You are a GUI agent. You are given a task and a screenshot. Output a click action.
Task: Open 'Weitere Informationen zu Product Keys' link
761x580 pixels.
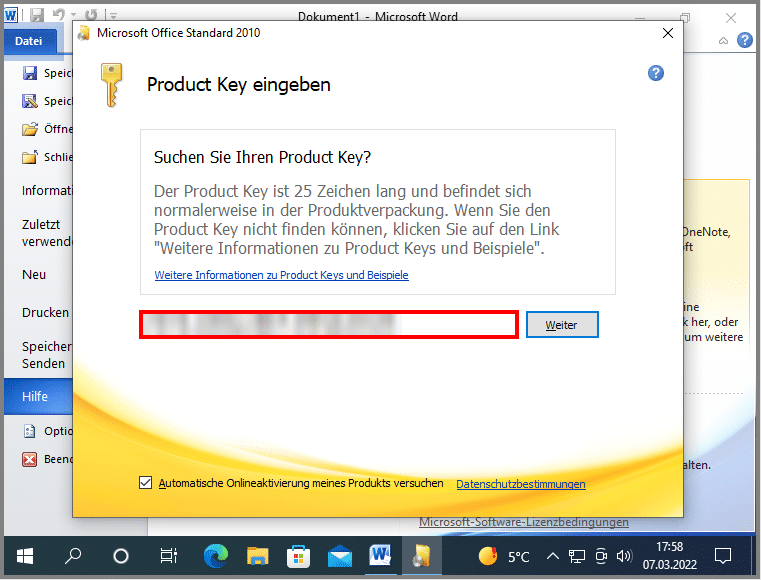(281, 275)
